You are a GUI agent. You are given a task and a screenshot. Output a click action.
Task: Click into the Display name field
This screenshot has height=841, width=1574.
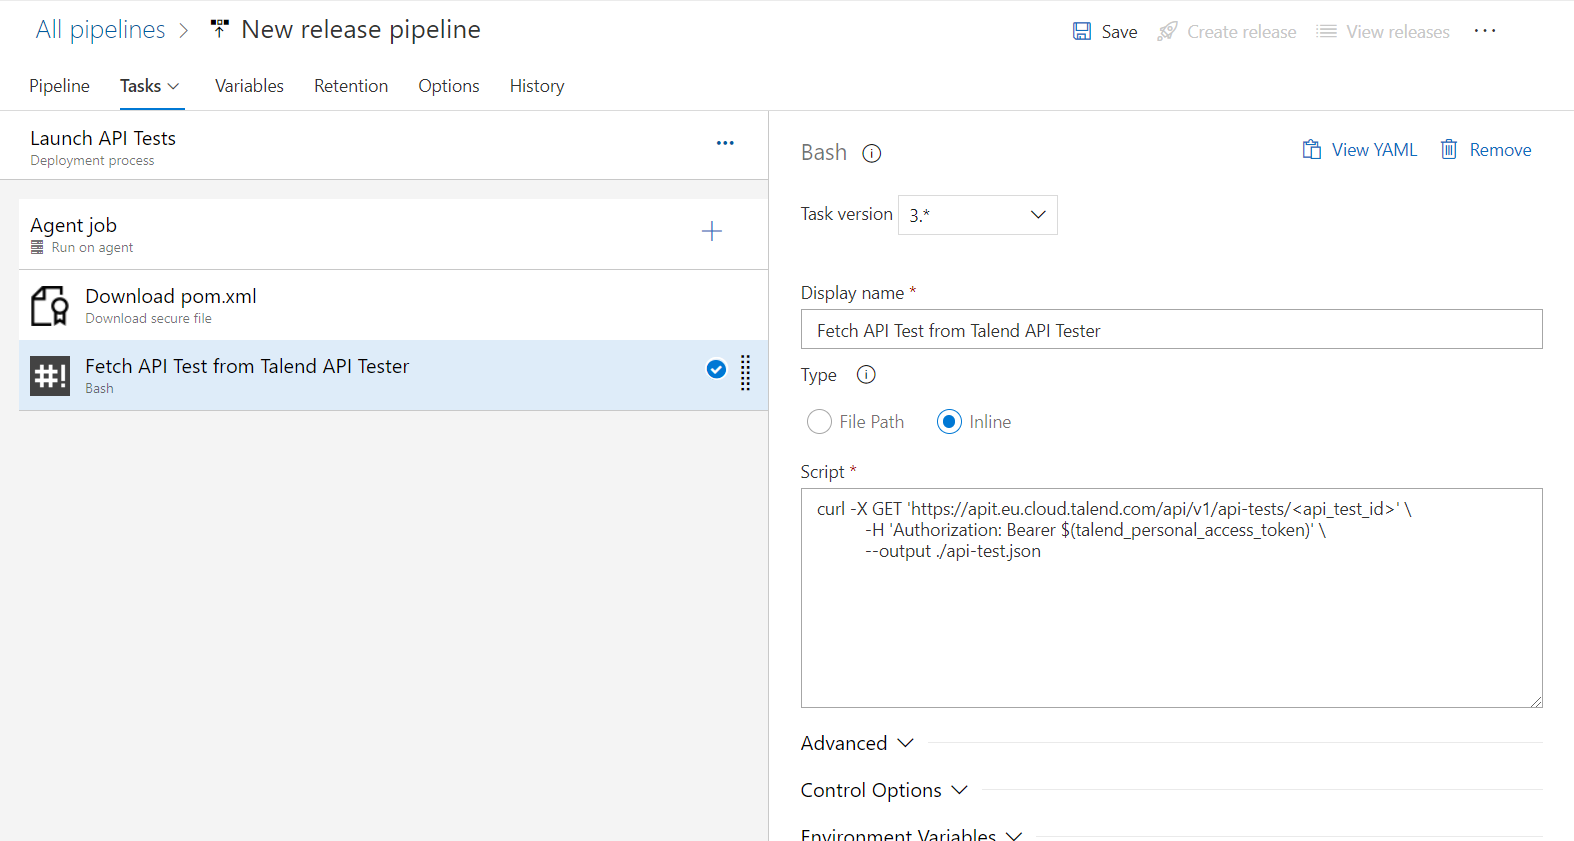pyautogui.click(x=1171, y=330)
